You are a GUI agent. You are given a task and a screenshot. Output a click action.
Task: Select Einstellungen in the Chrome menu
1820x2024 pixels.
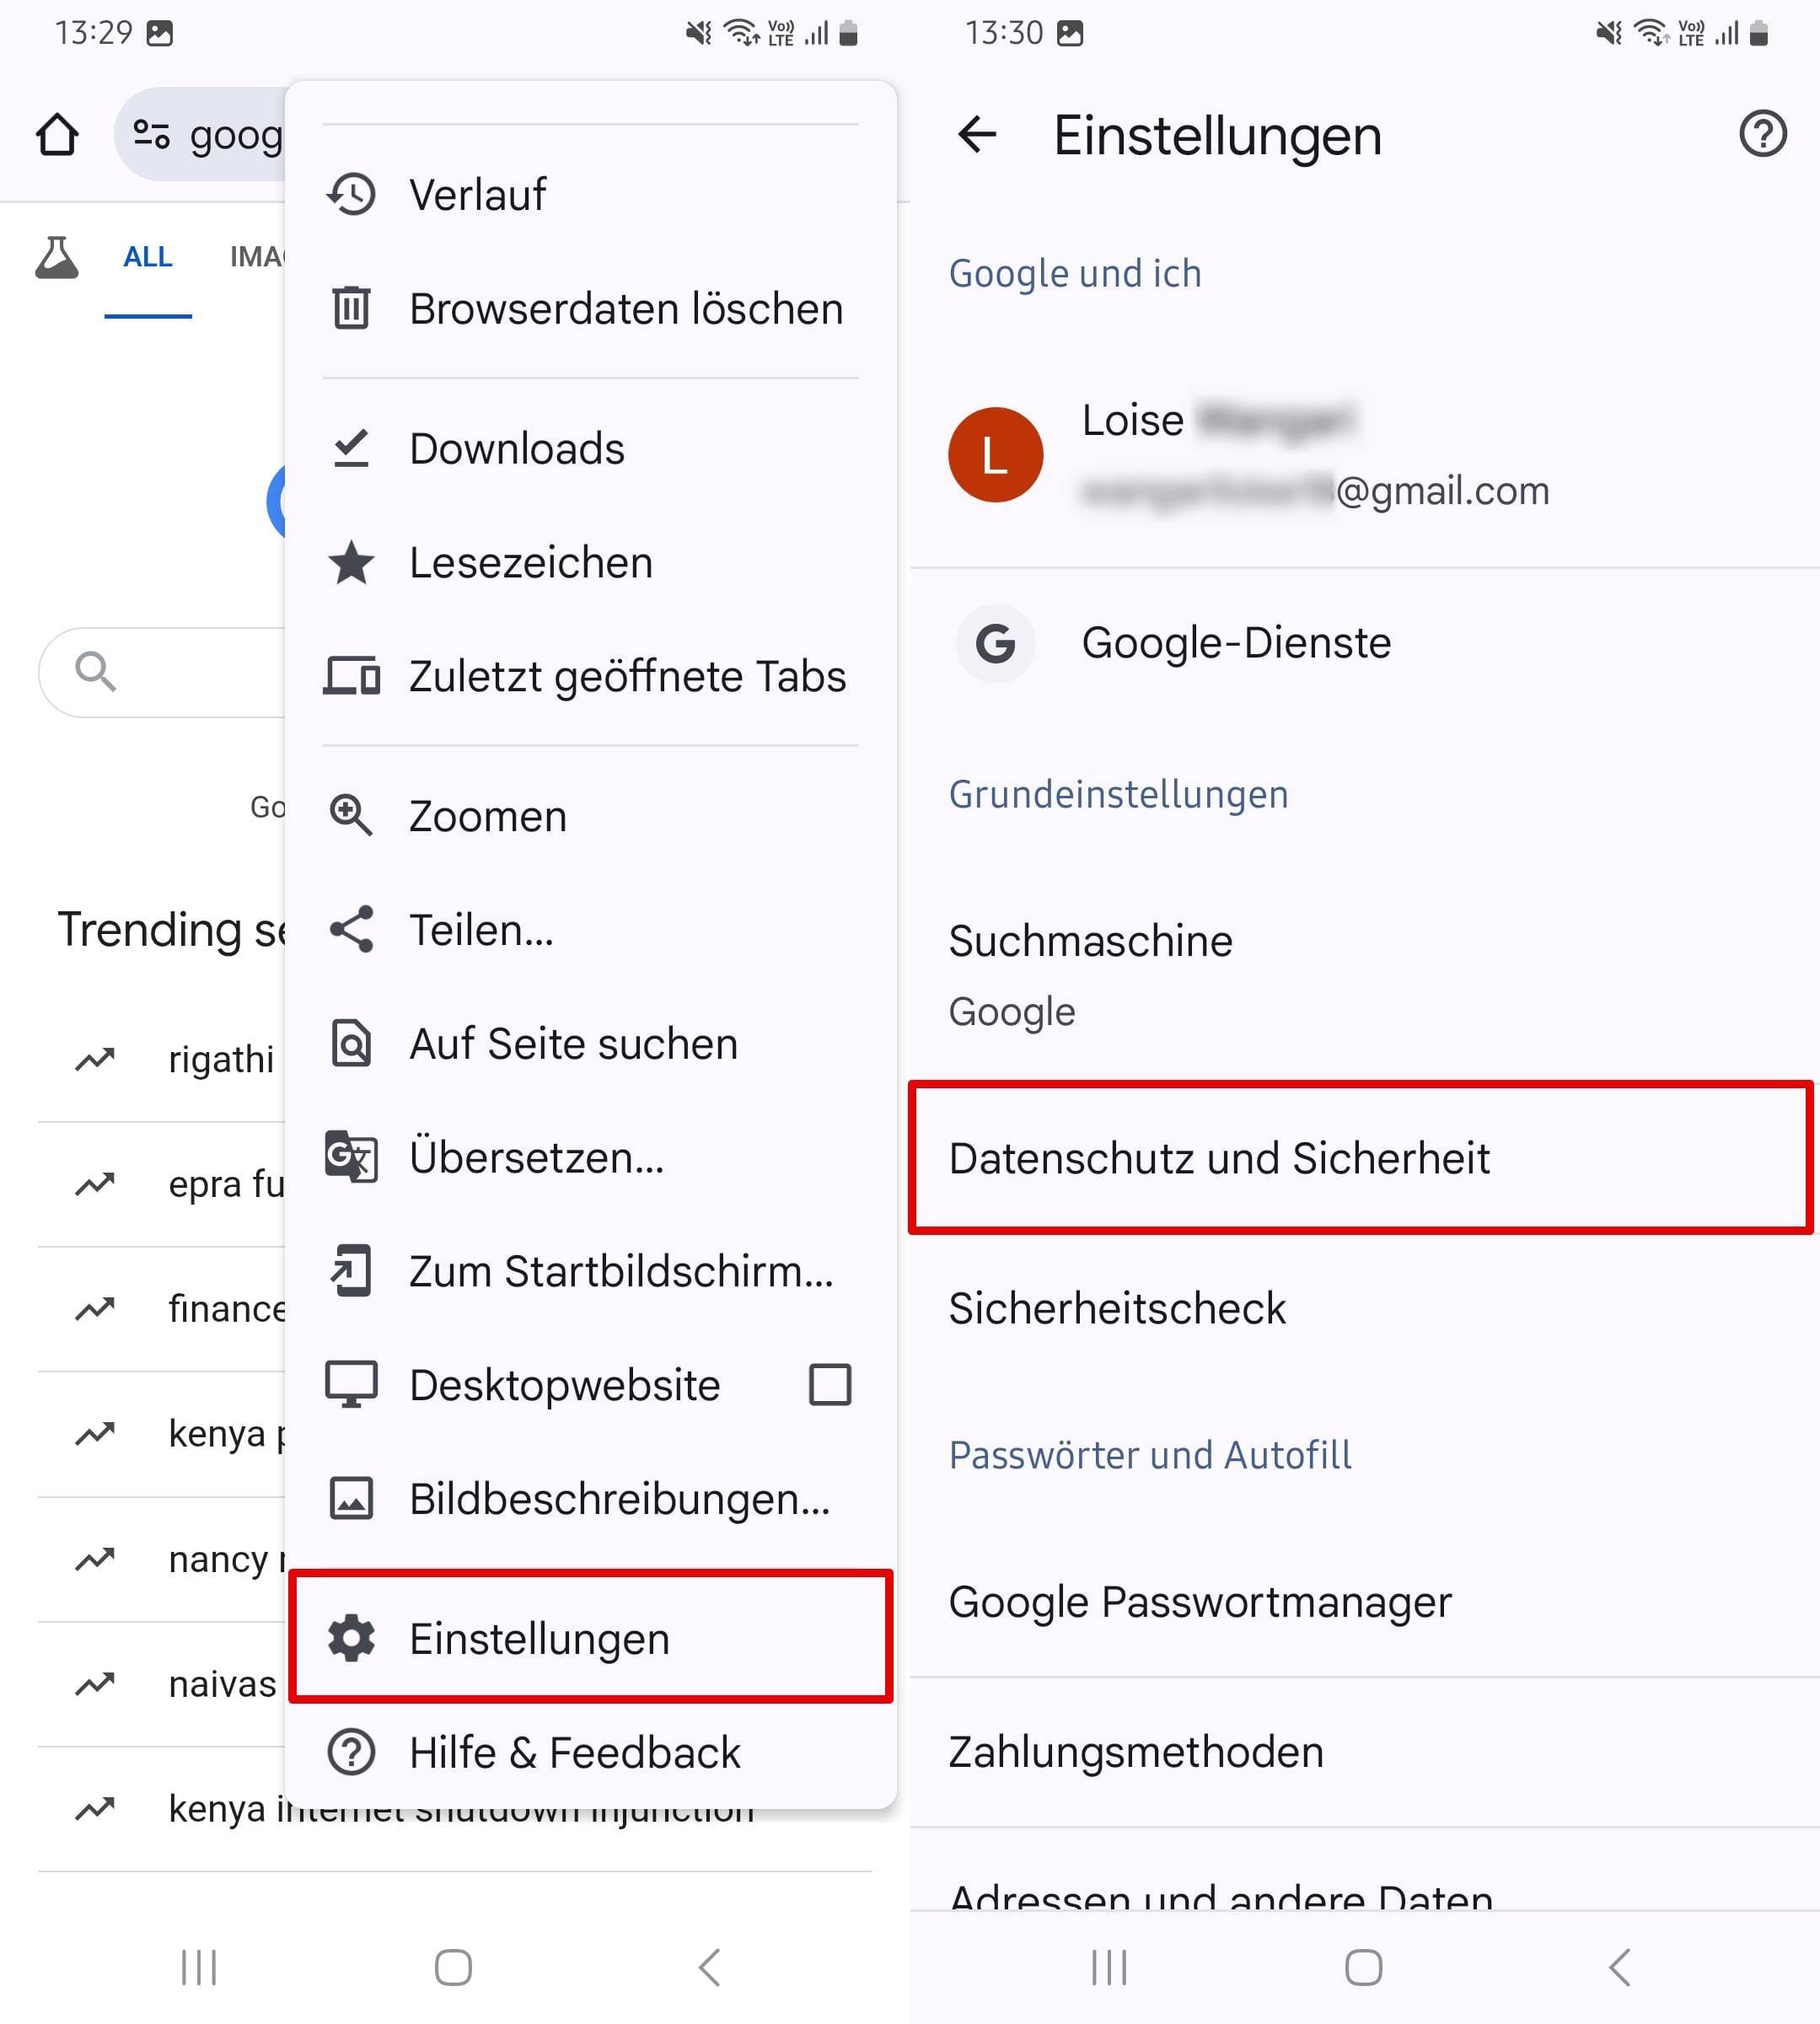590,1638
